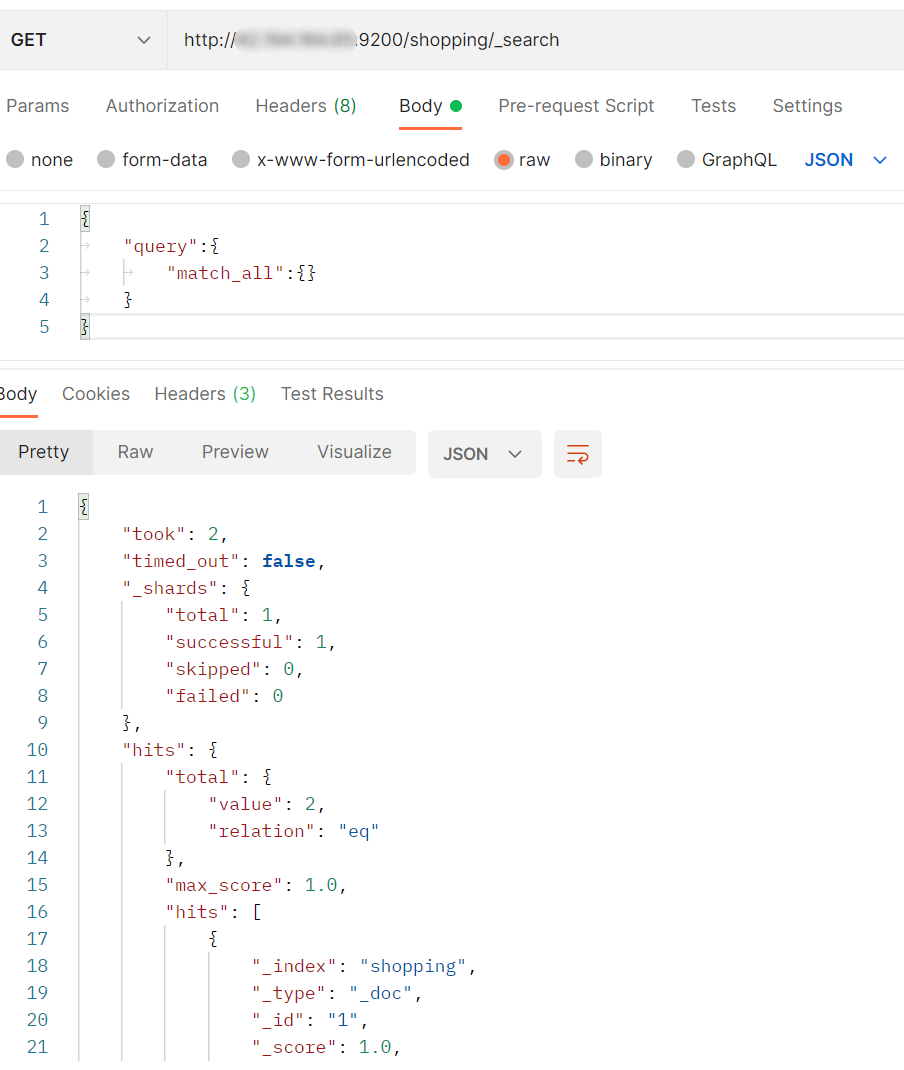Open the response JSON format dropdown

[x=484, y=454]
